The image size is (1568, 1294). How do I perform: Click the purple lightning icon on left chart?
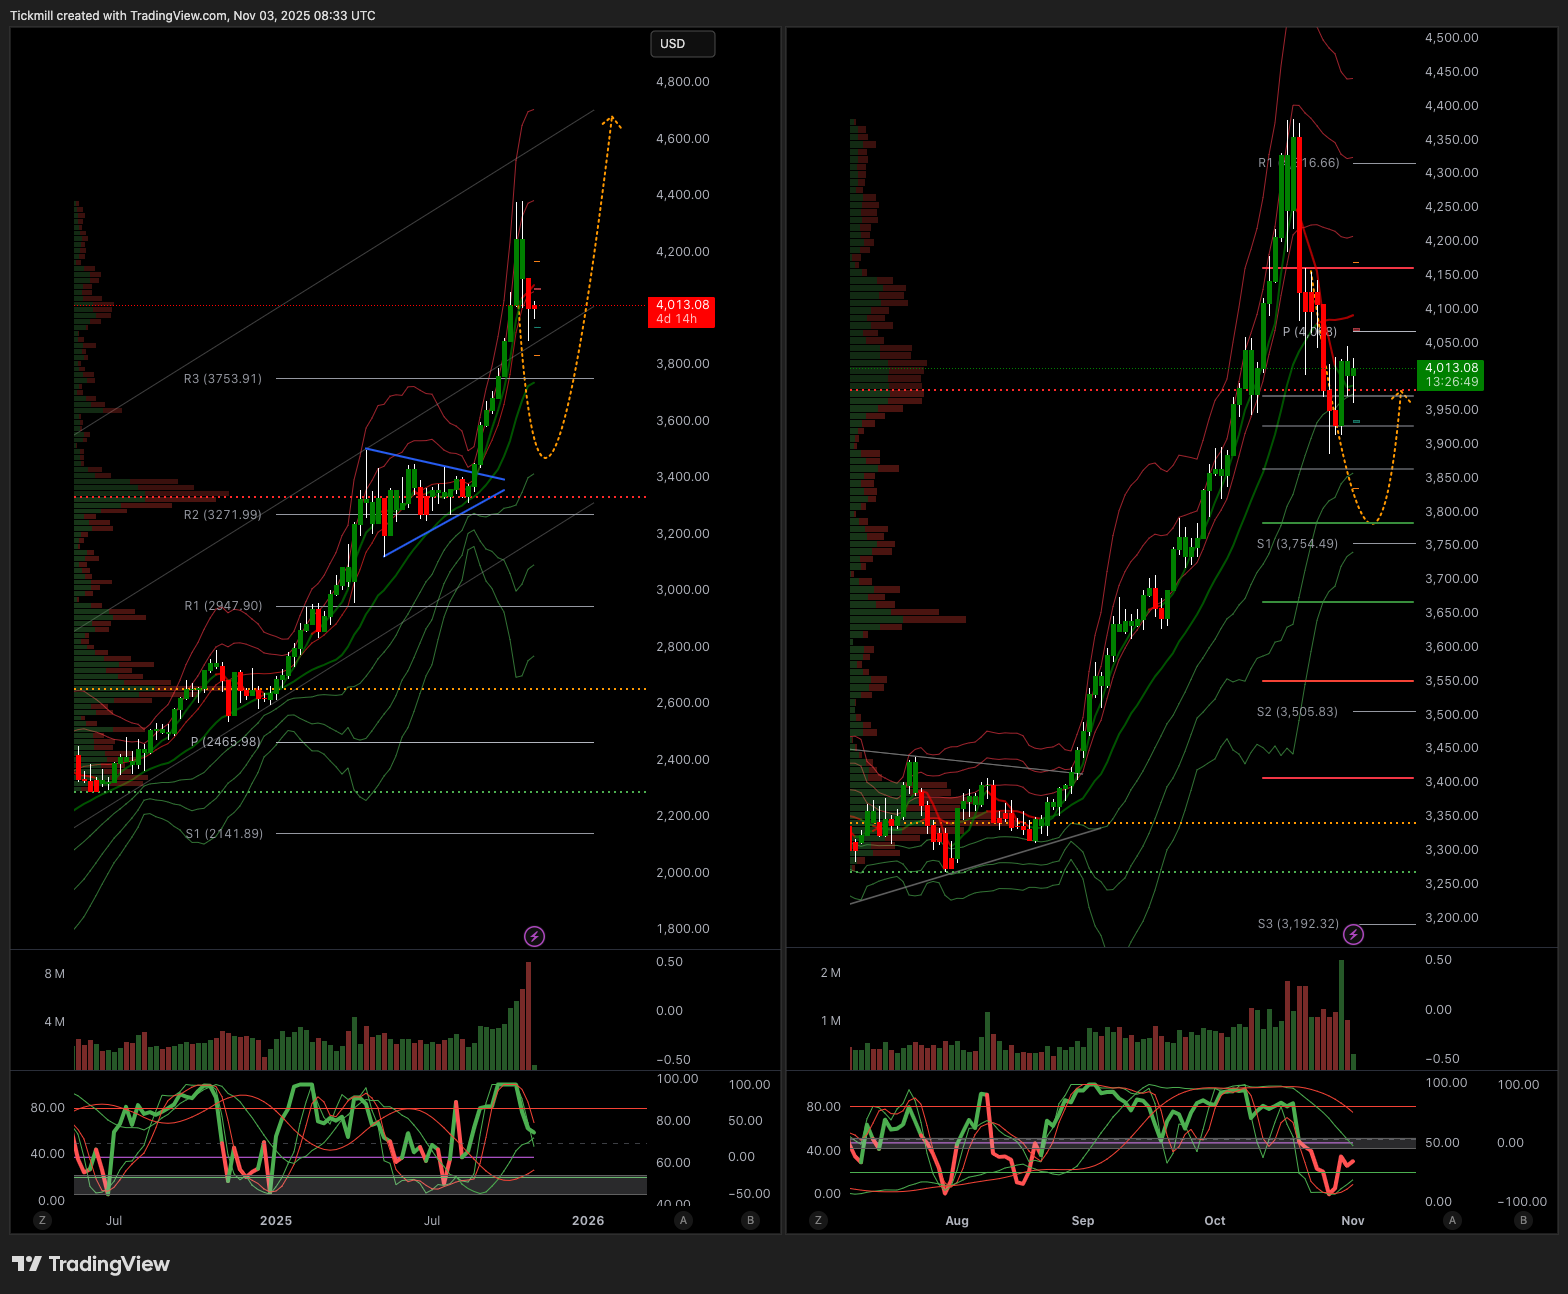point(535,936)
